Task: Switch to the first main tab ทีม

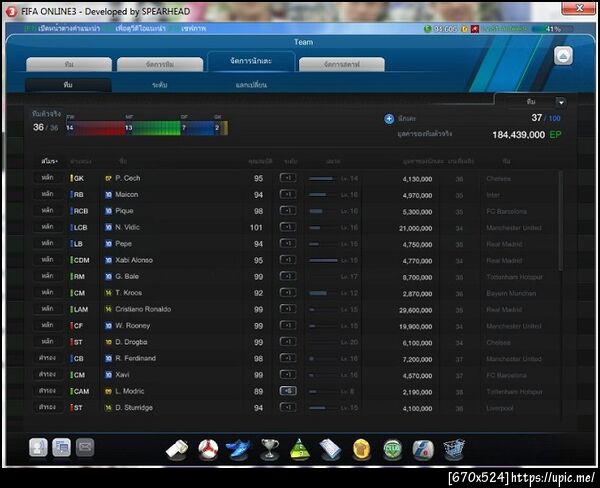Action: [69, 64]
